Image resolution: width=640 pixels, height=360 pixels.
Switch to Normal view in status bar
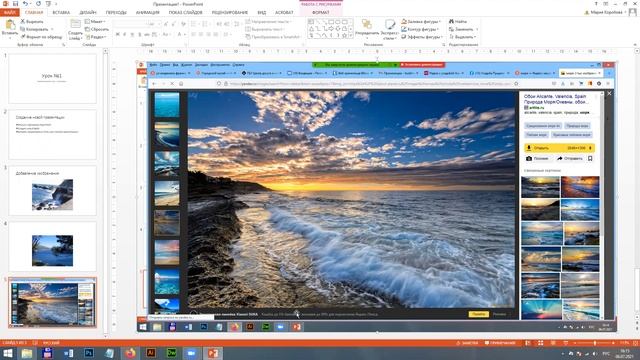528,343
